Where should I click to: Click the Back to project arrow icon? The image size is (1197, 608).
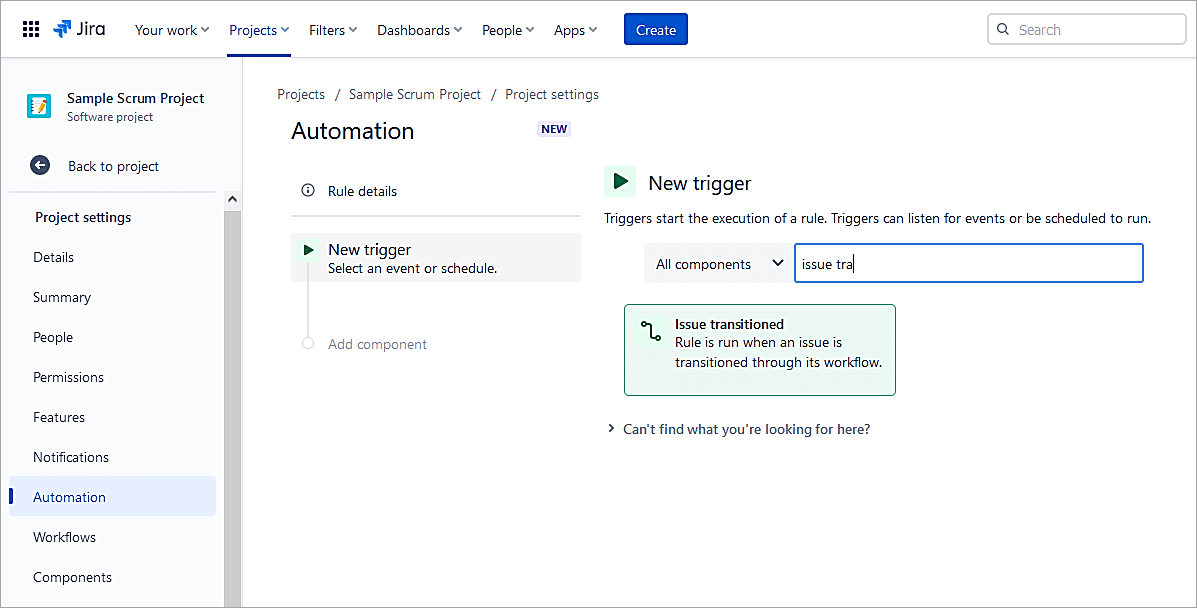tap(40, 166)
